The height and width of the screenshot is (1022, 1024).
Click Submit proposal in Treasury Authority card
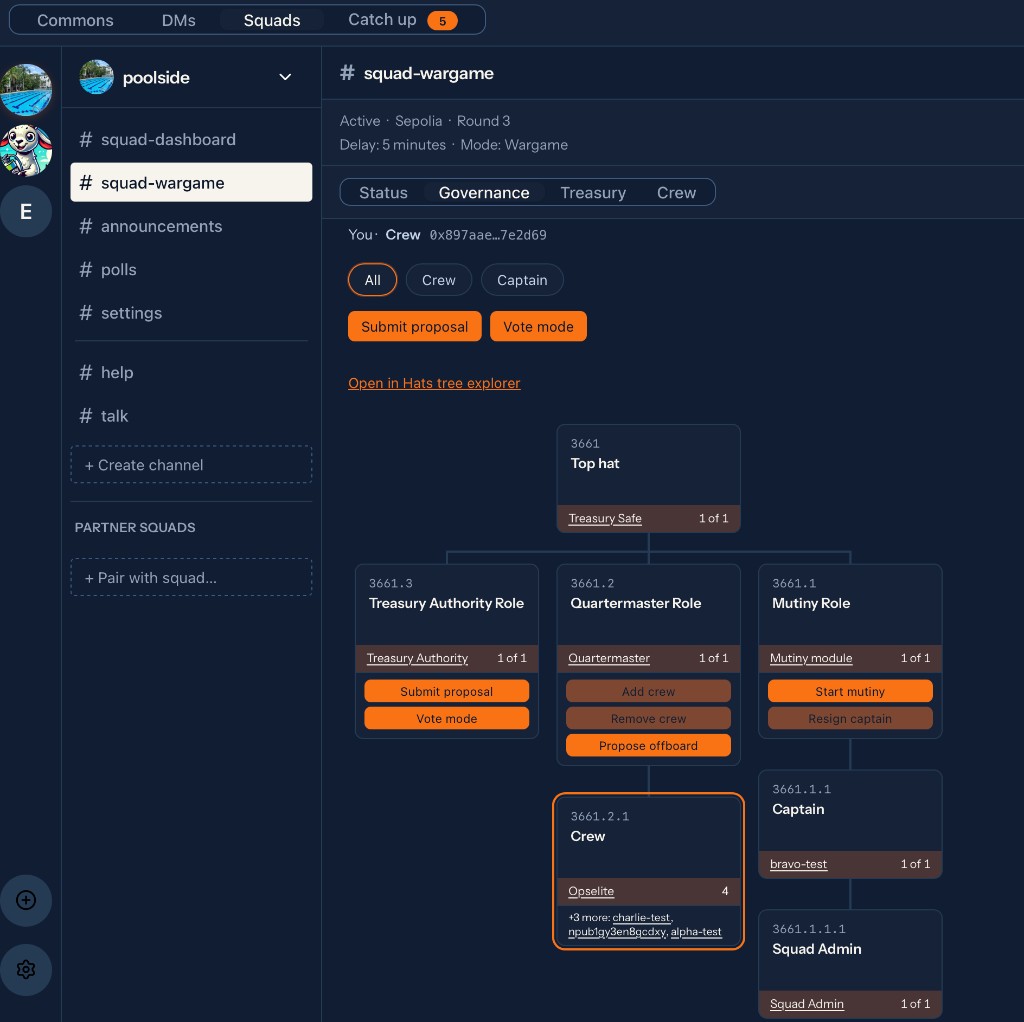(x=446, y=691)
